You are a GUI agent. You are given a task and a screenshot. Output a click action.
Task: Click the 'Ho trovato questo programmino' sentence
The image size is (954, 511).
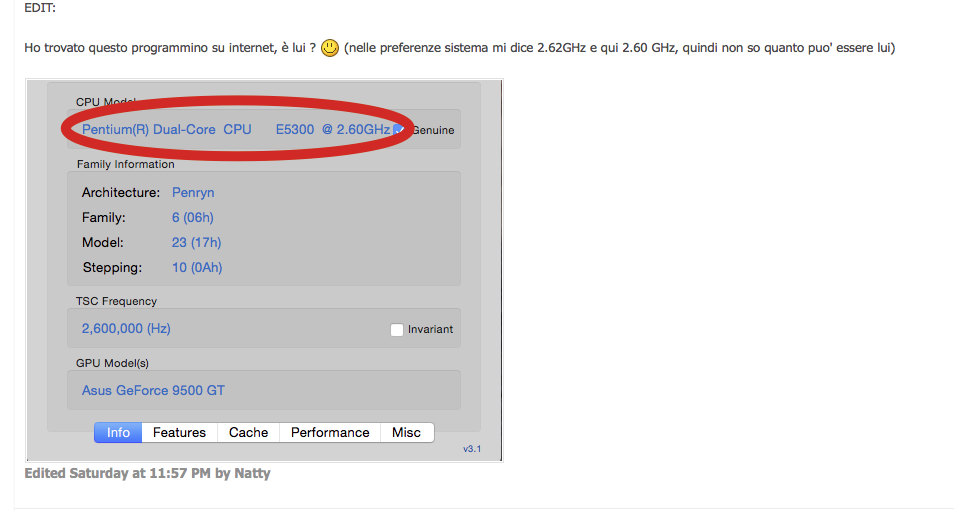pyautogui.click(x=459, y=48)
